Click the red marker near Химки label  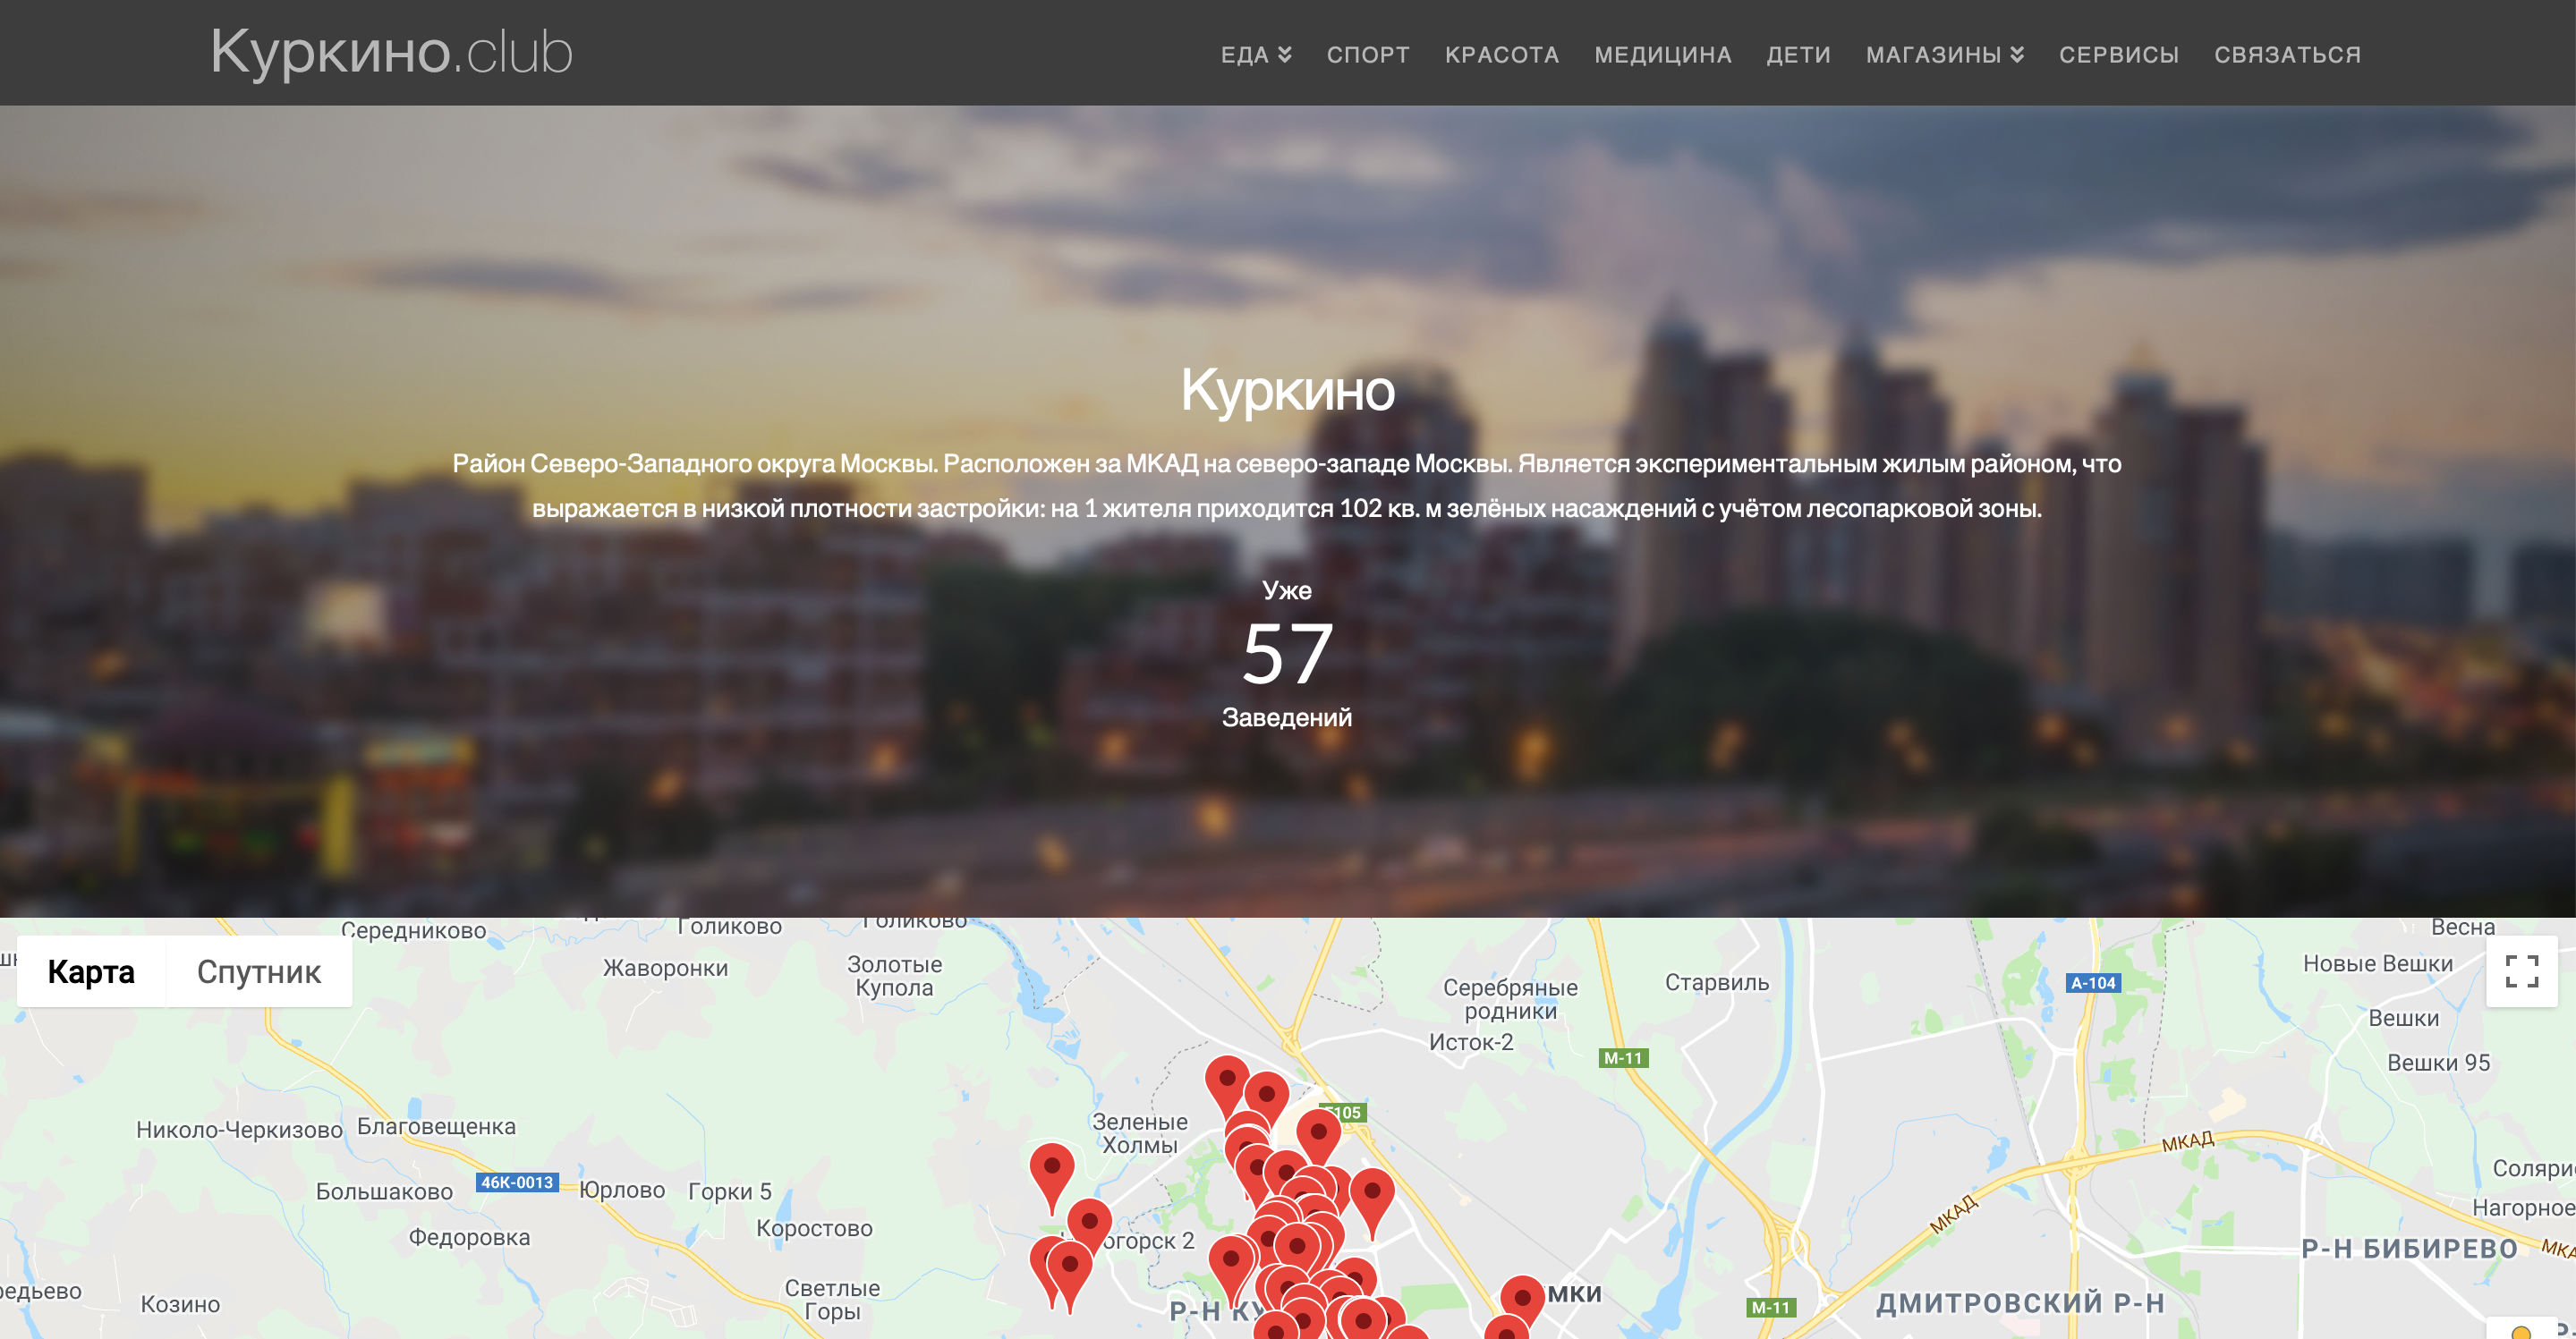click(x=1522, y=1298)
